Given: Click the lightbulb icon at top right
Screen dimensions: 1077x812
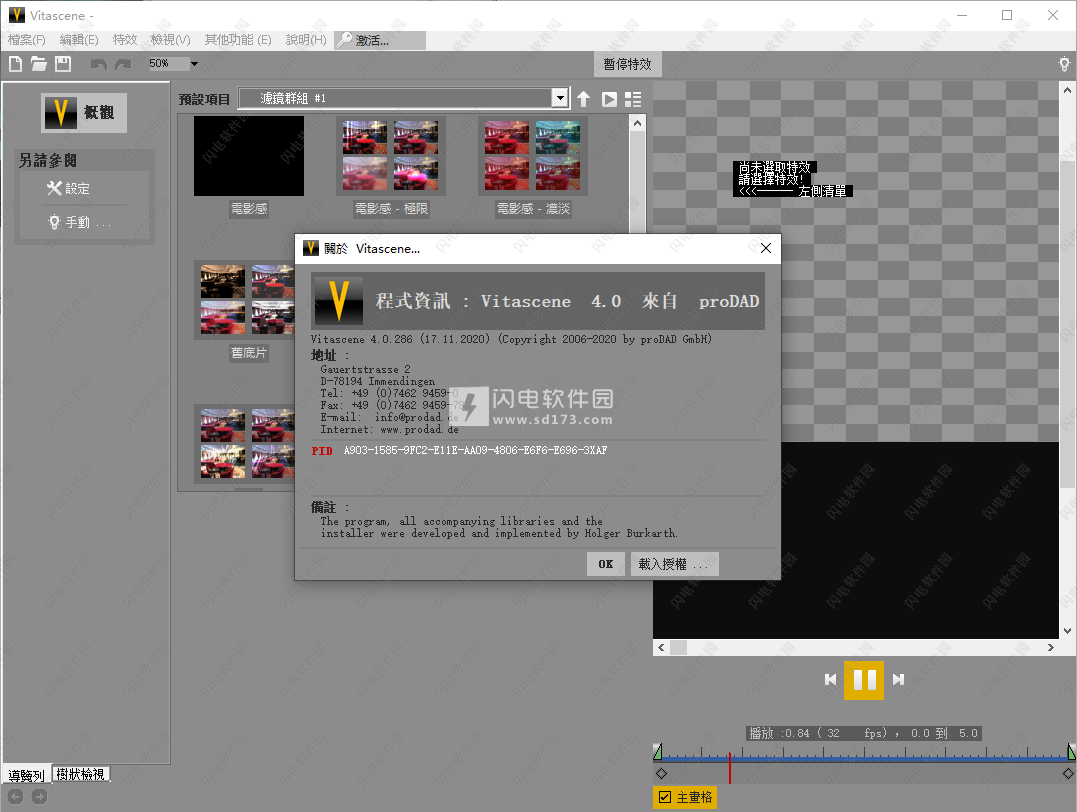Looking at the screenshot, I should (1065, 64).
